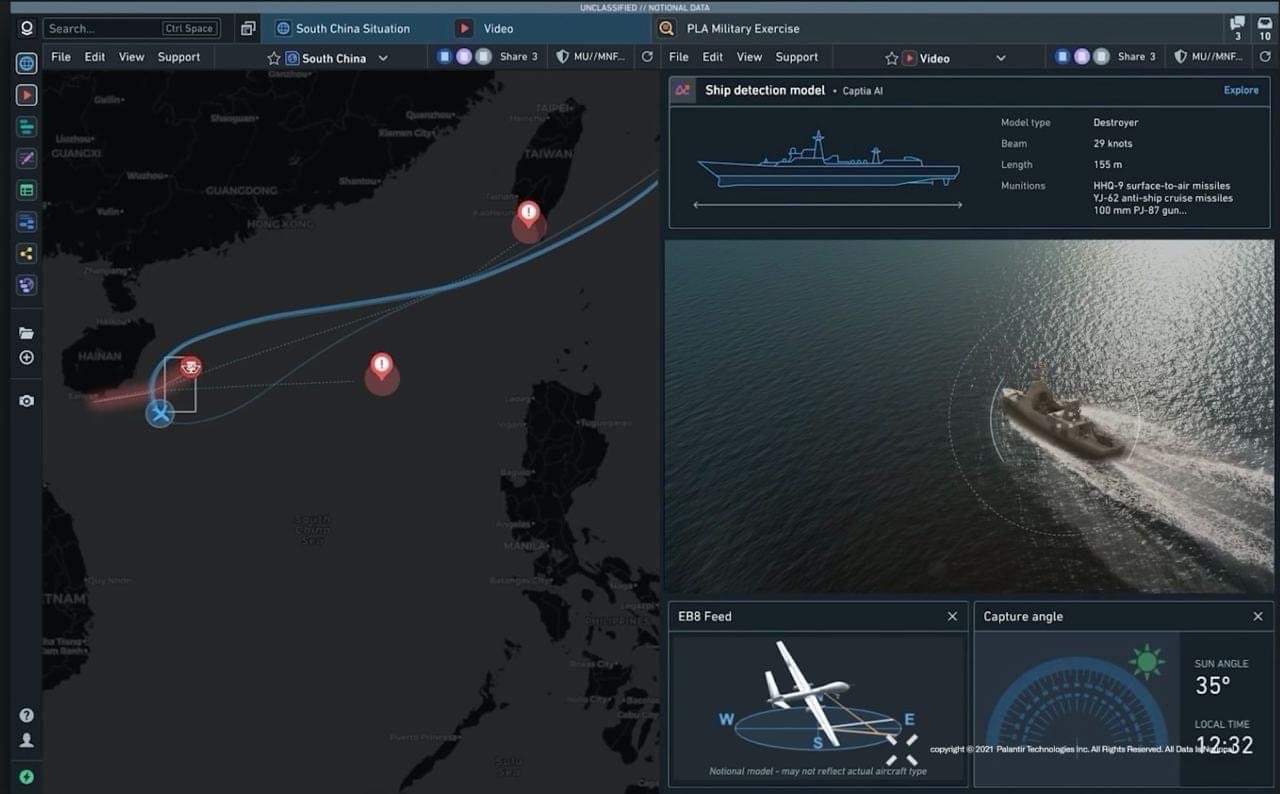The height and width of the screenshot is (794, 1280).
Task: Click the app logo icon beside search
Action: click(27, 28)
